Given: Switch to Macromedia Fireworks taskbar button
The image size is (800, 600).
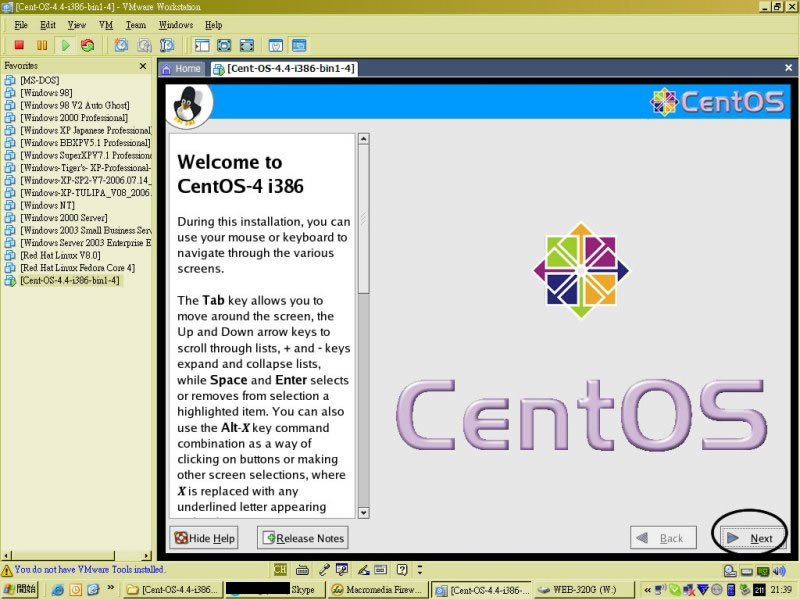Looking at the screenshot, I should click(377, 589).
